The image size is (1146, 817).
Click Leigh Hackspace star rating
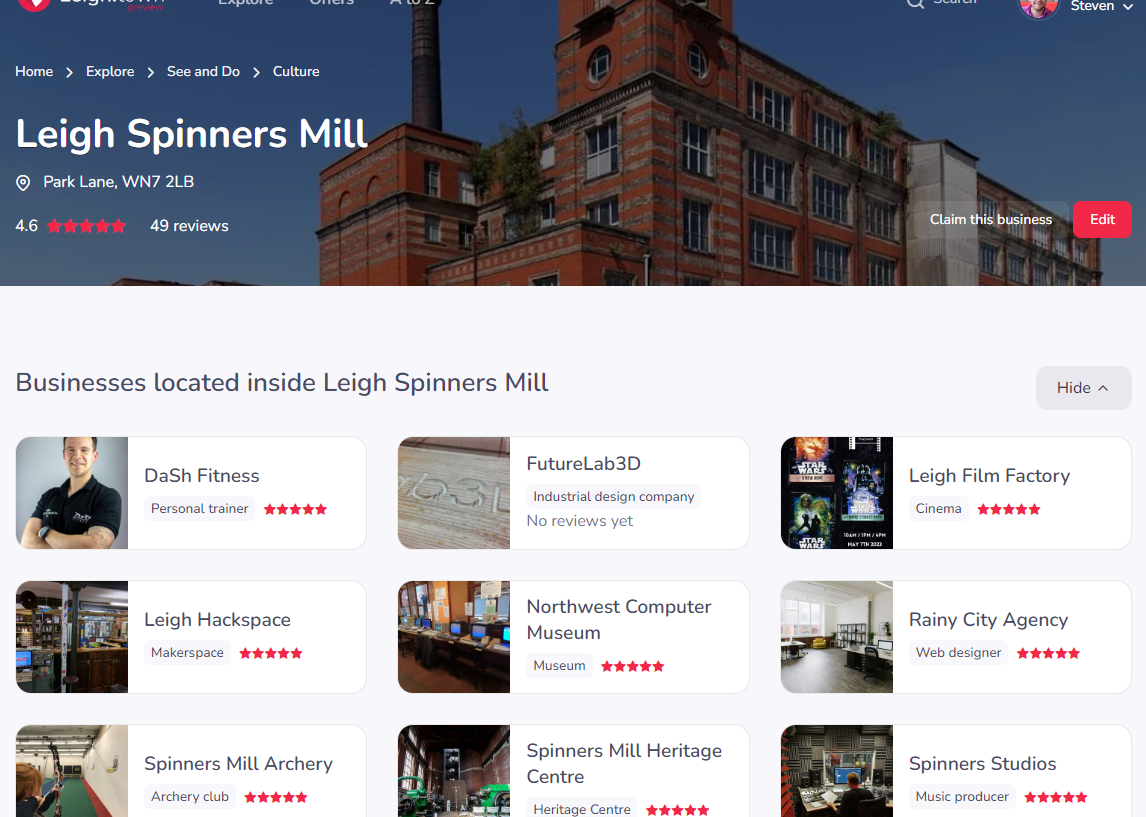[271, 653]
